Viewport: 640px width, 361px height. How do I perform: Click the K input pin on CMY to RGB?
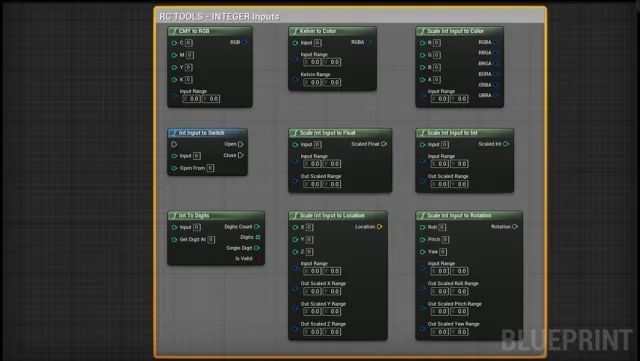(174, 80)
